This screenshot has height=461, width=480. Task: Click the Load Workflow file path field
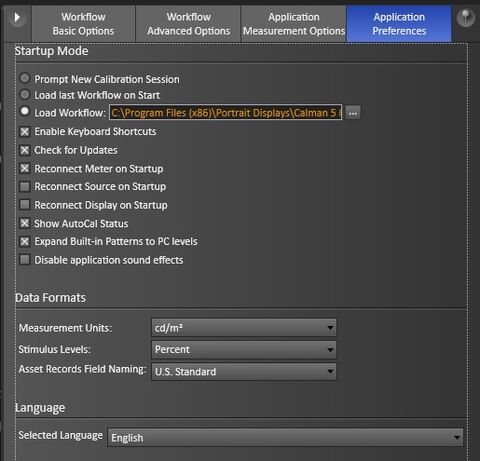point(226,113)
